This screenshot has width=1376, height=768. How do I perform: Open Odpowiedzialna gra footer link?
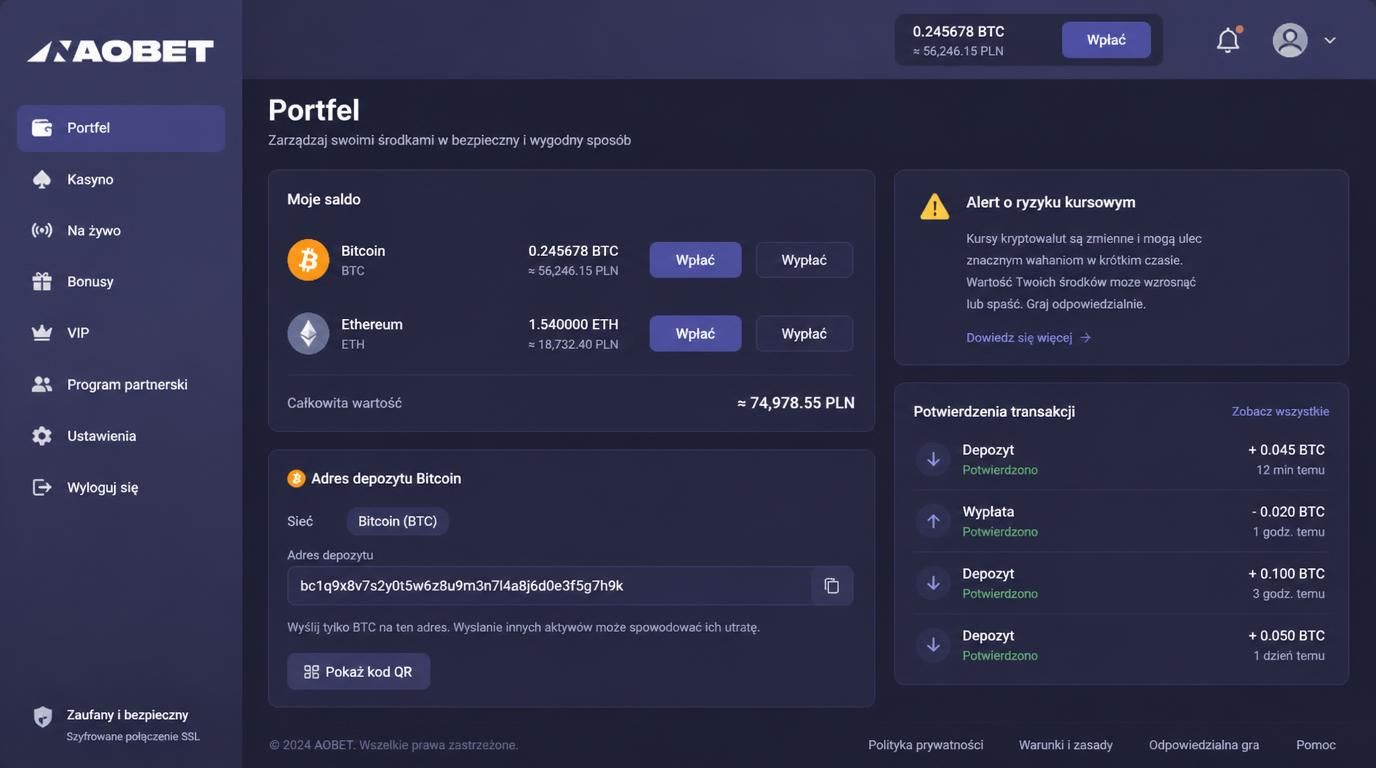tap(1204, 745)
